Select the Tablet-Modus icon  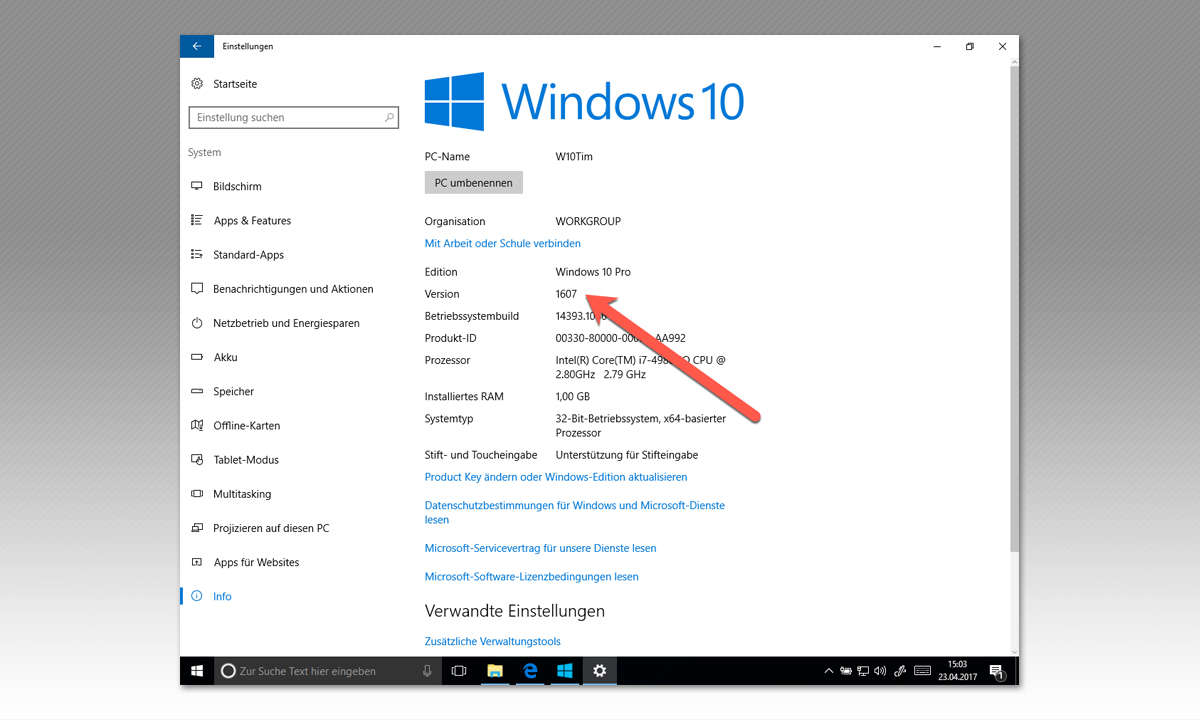click(x=197, y=460)
